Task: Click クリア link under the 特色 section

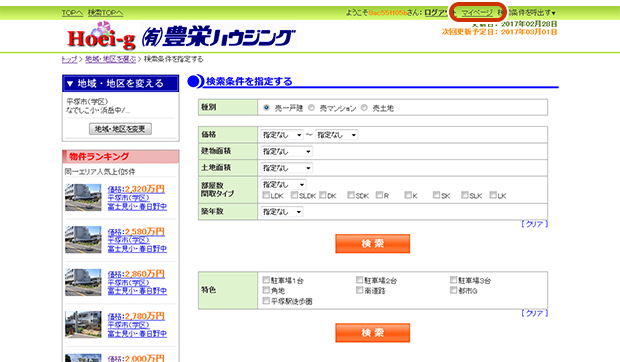Action: [x=535, y=313]
